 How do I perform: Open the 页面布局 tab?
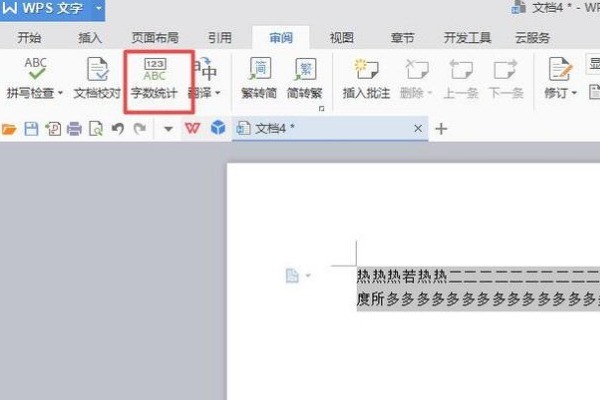pos(155,38)
